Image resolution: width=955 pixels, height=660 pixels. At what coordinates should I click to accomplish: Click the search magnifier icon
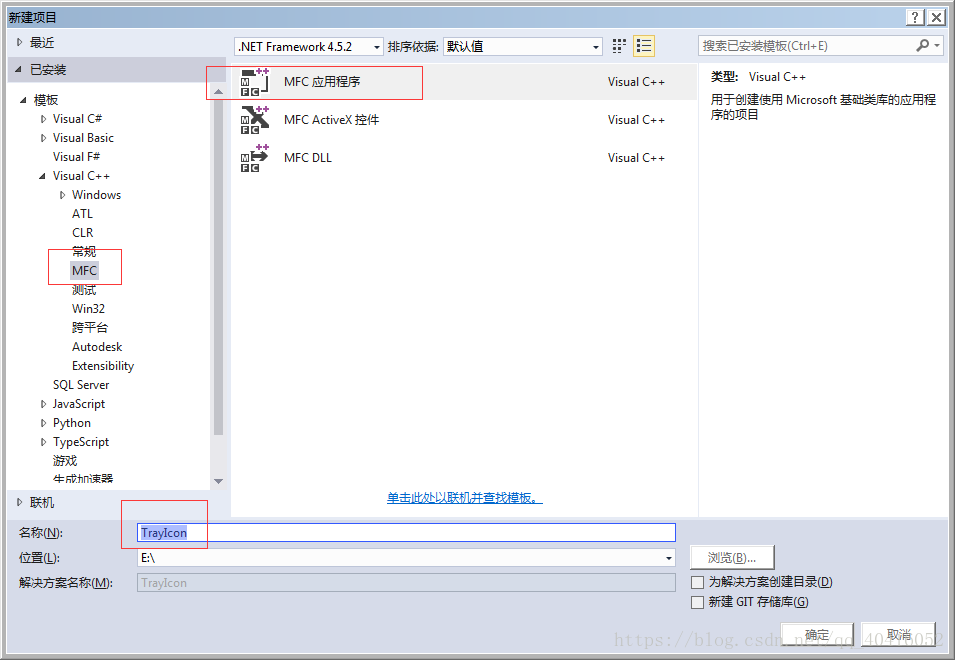(923, 45)
